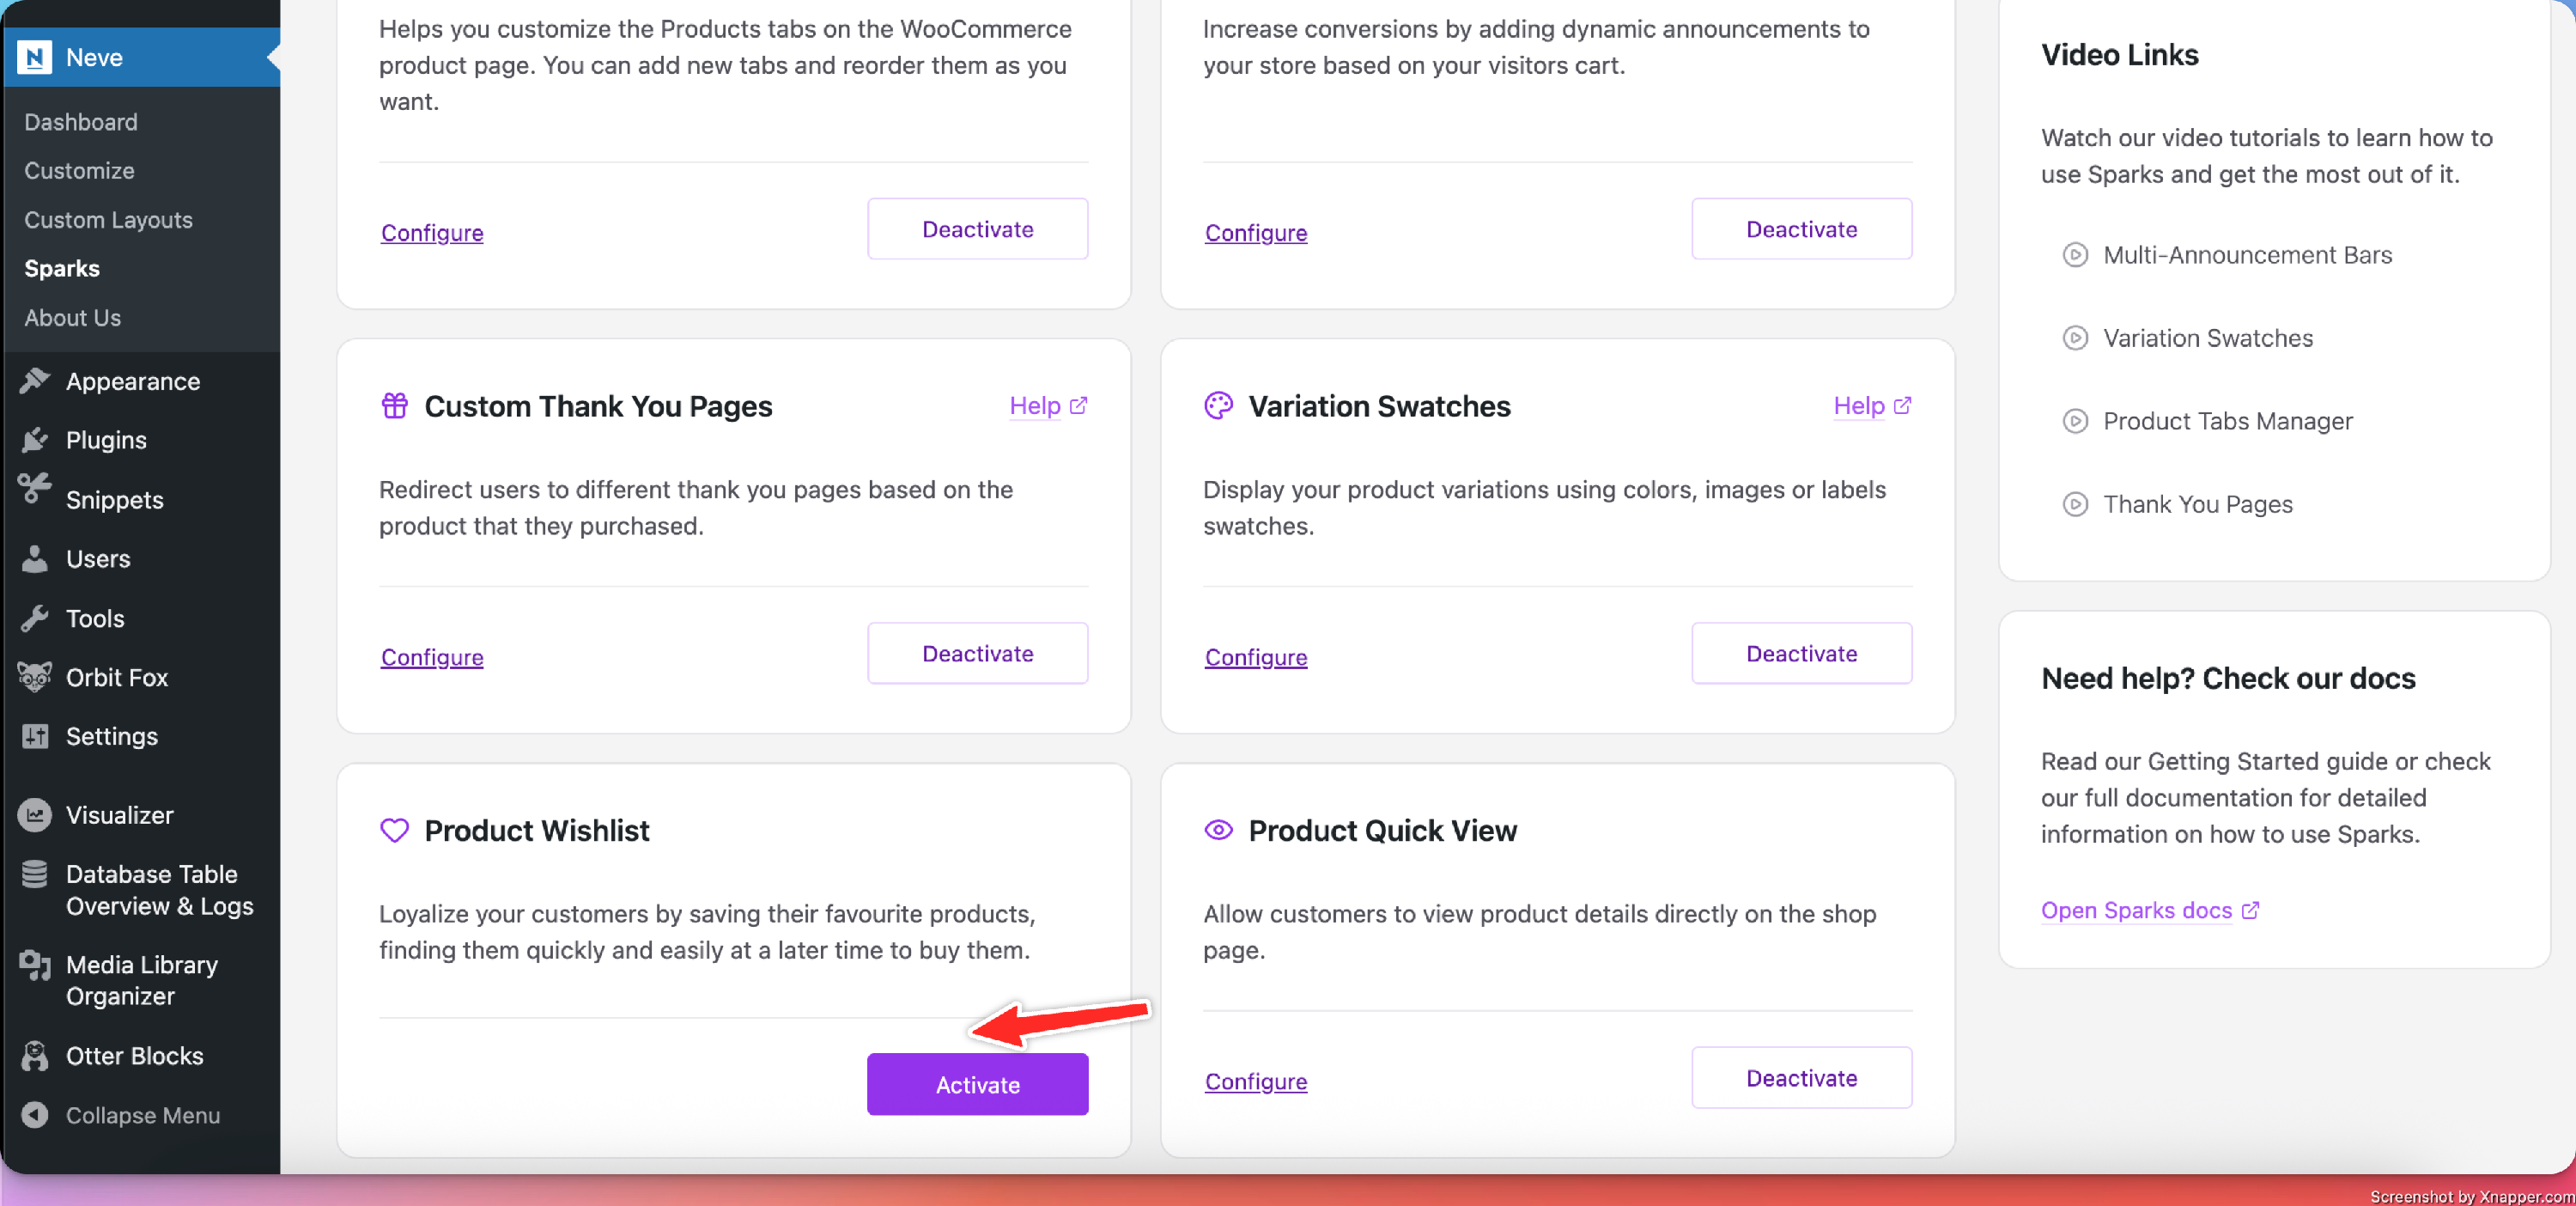This screenshot has height=1206, width=2576.
Task: Activate the Product Wishlist module
Action: tap(977, 1084)
